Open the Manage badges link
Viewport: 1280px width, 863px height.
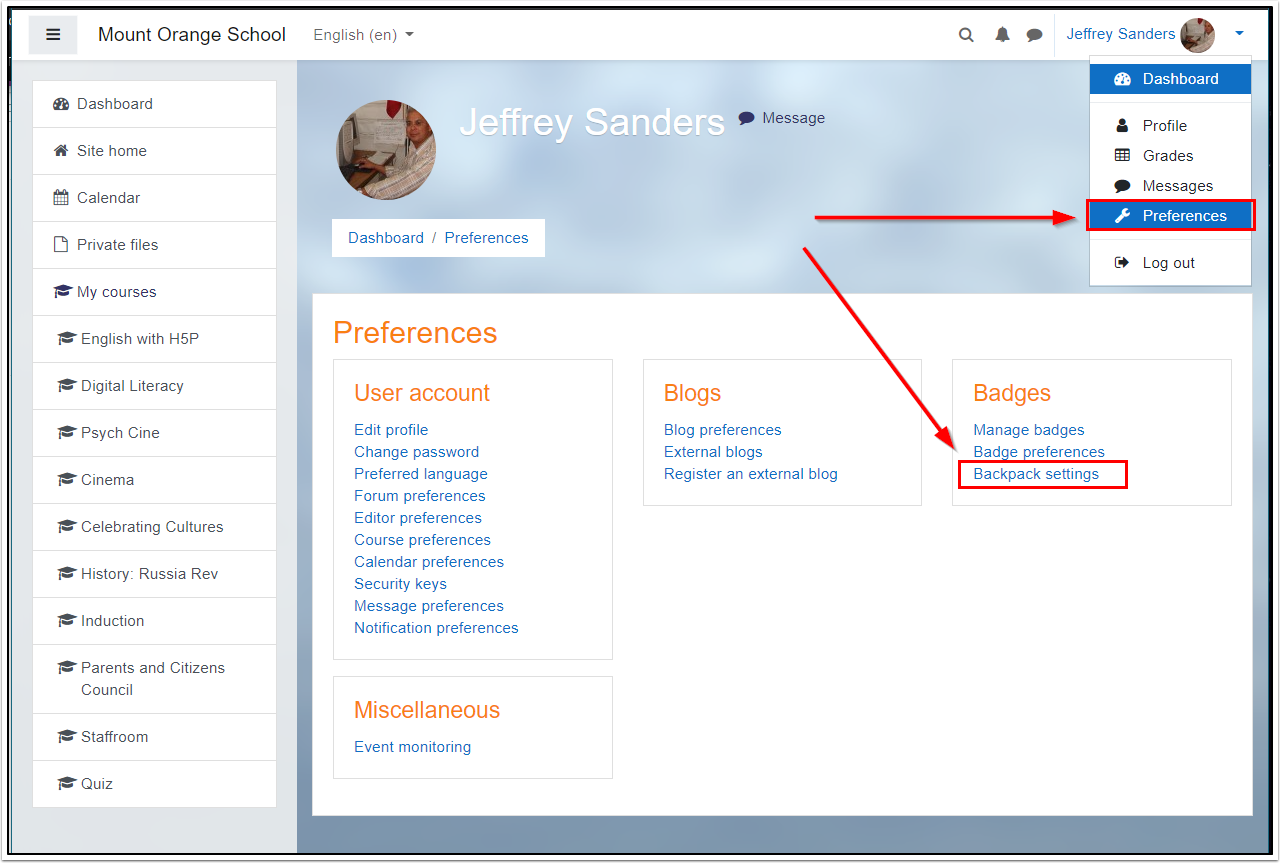click(1029, 430)
